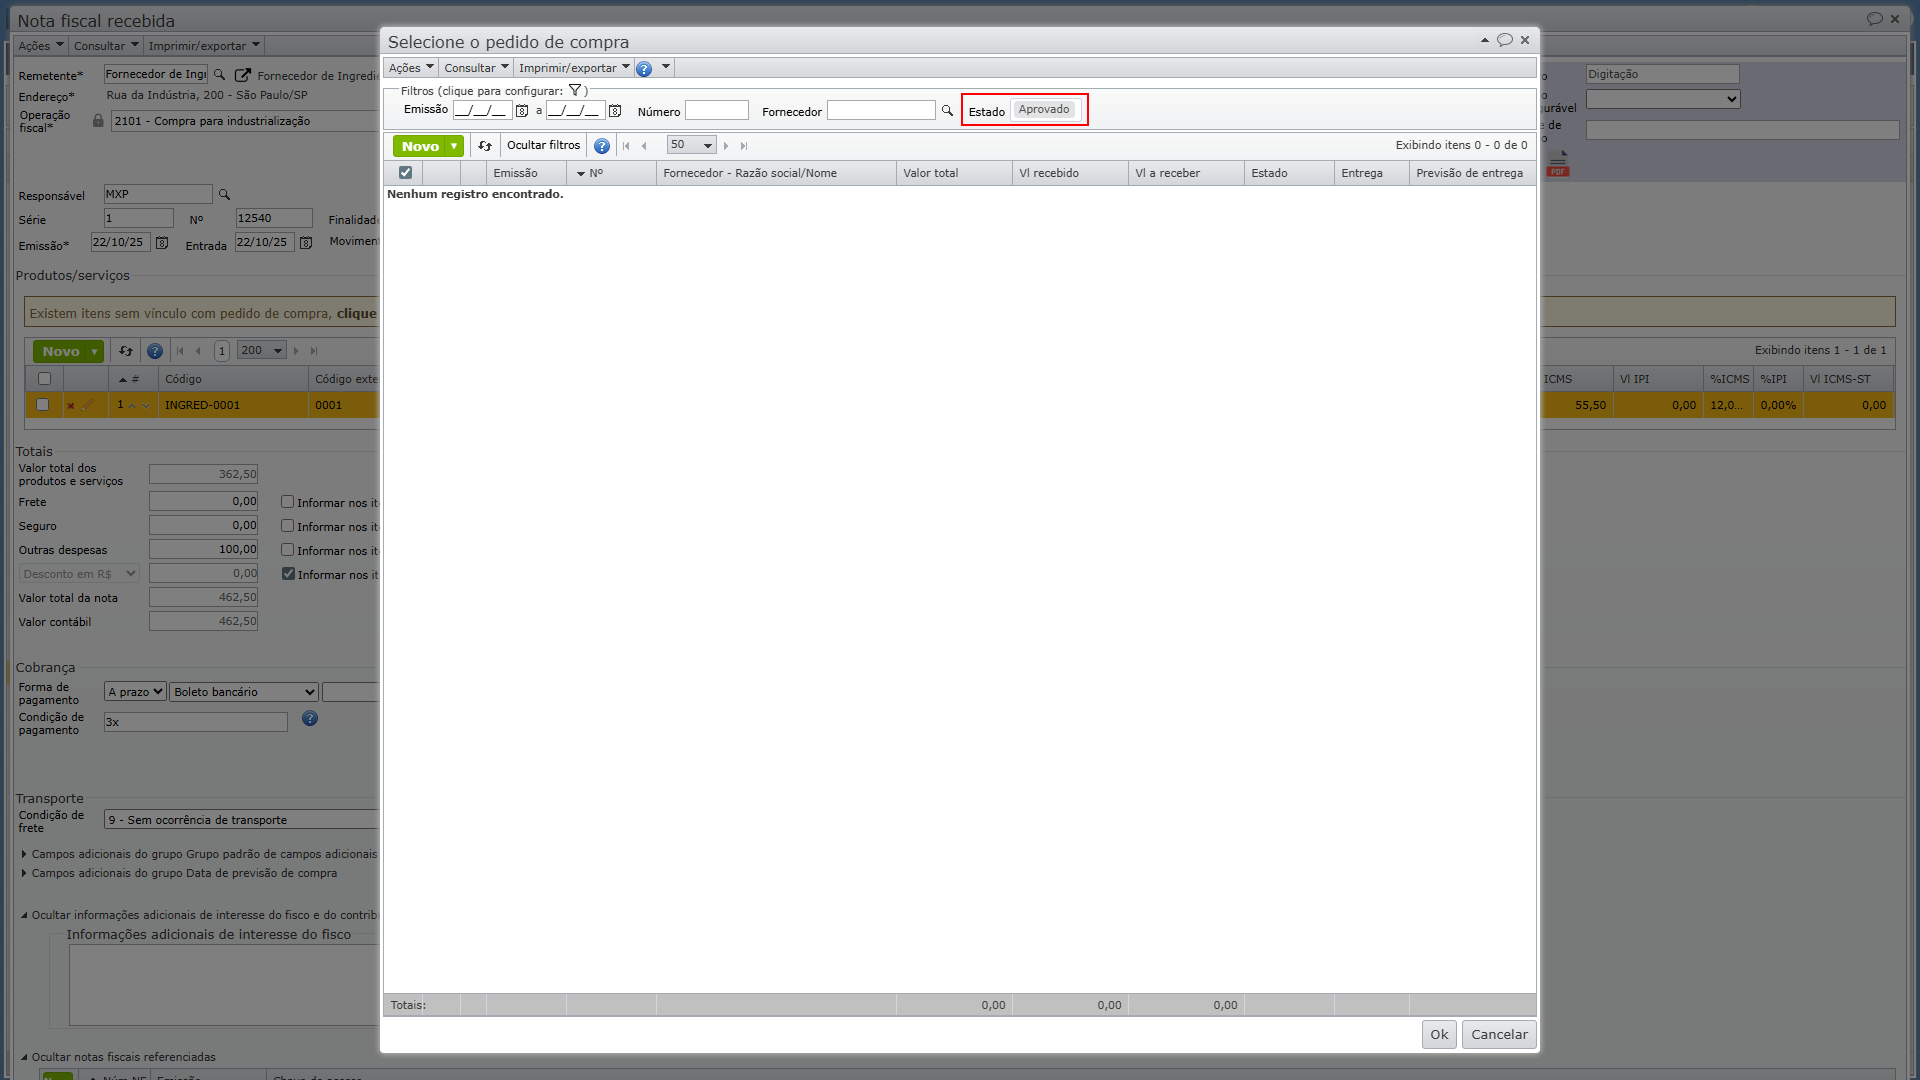Open Ações menu in the dialog
This screenshot has height=1080, width=1920.
point(411,68)
